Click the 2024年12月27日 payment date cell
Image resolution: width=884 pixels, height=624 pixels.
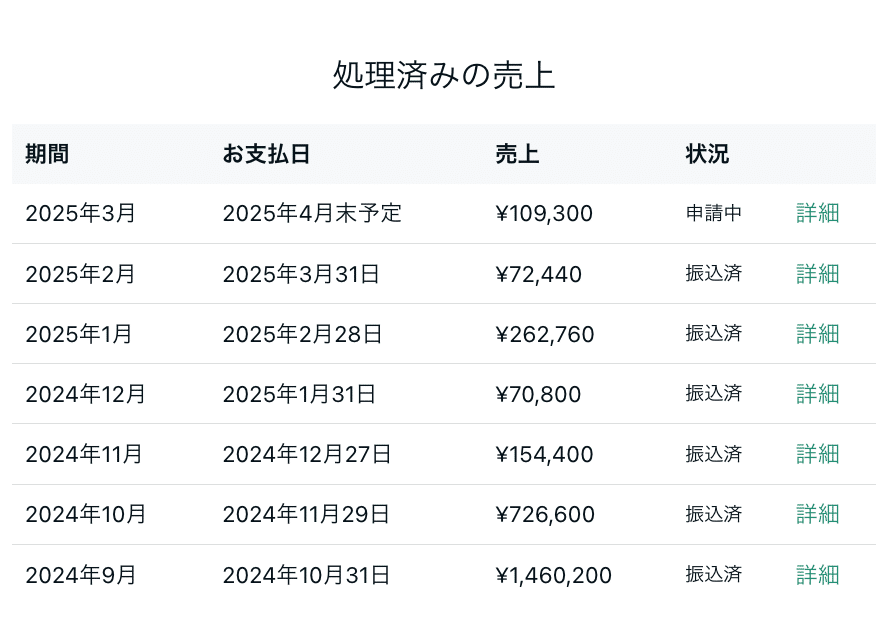[x=307, y=454]
